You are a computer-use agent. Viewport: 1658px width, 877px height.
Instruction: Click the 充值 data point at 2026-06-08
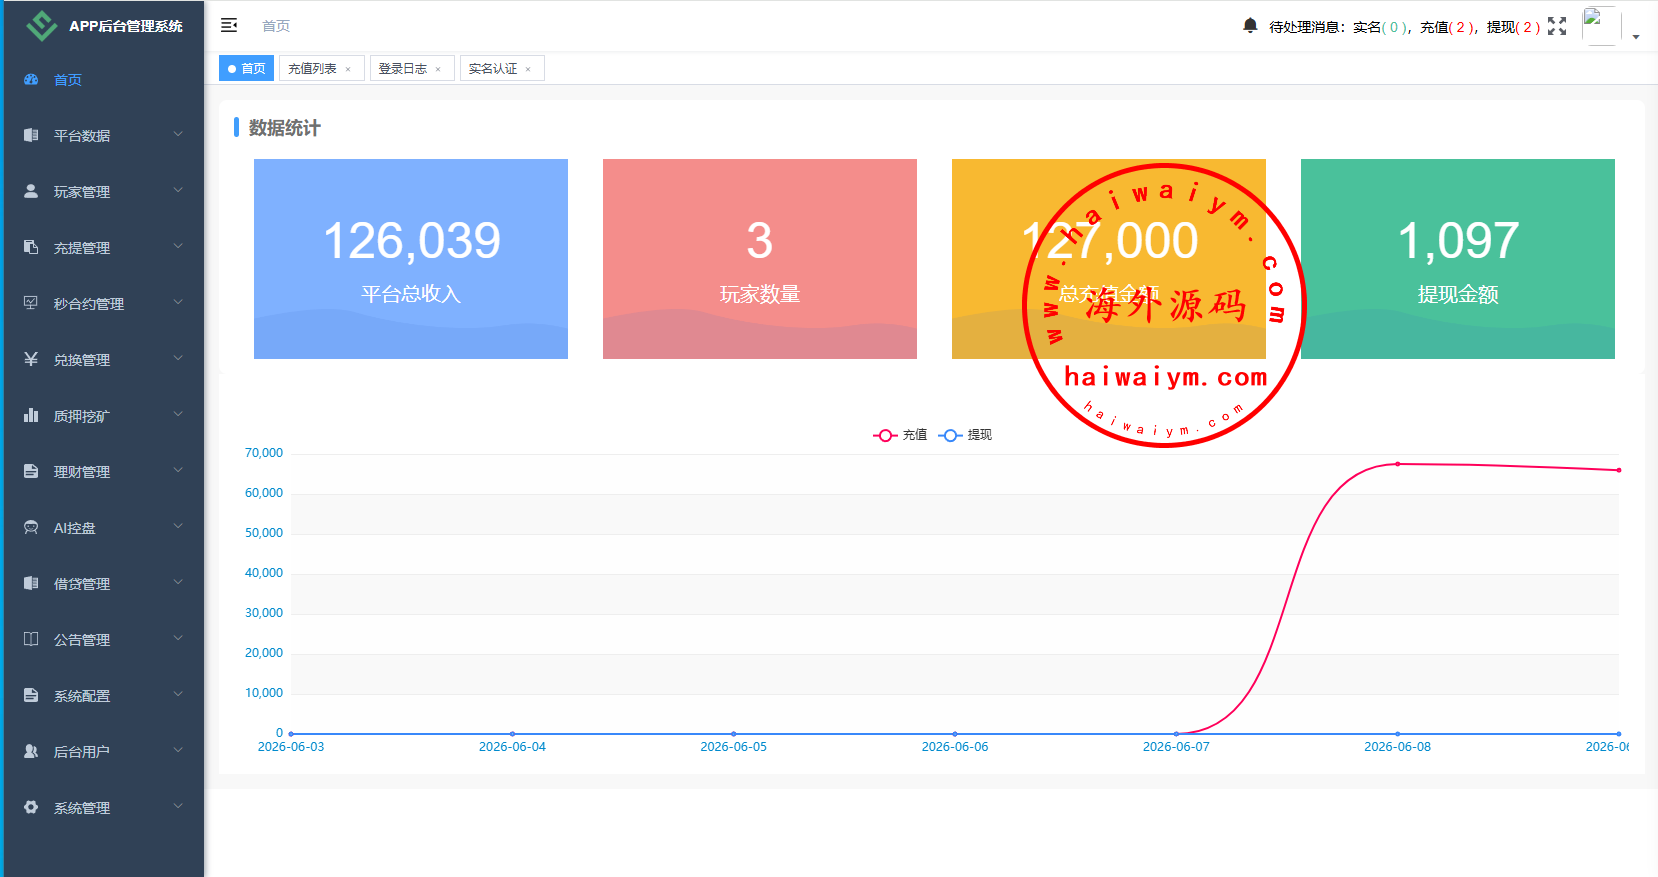pyautogui.click(x=1397, y=464)
